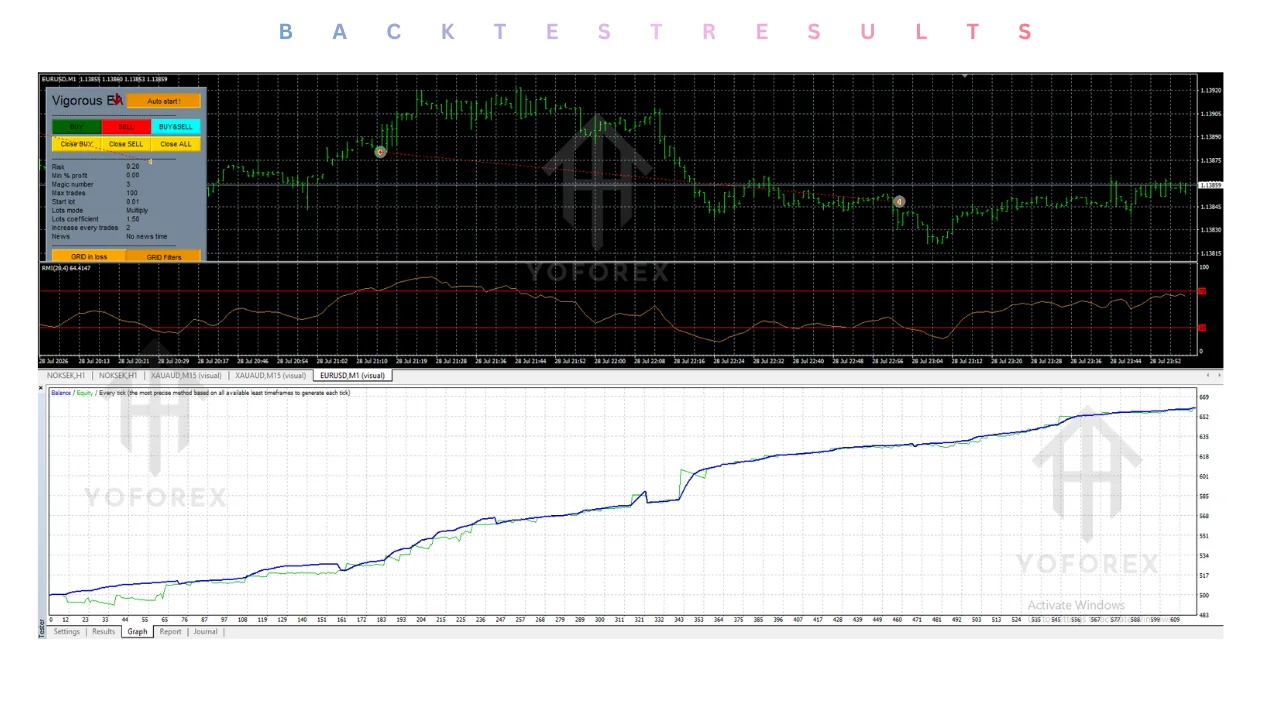
Task: Select the trade close marker near 22:56
Action: [x=899, y=201]
